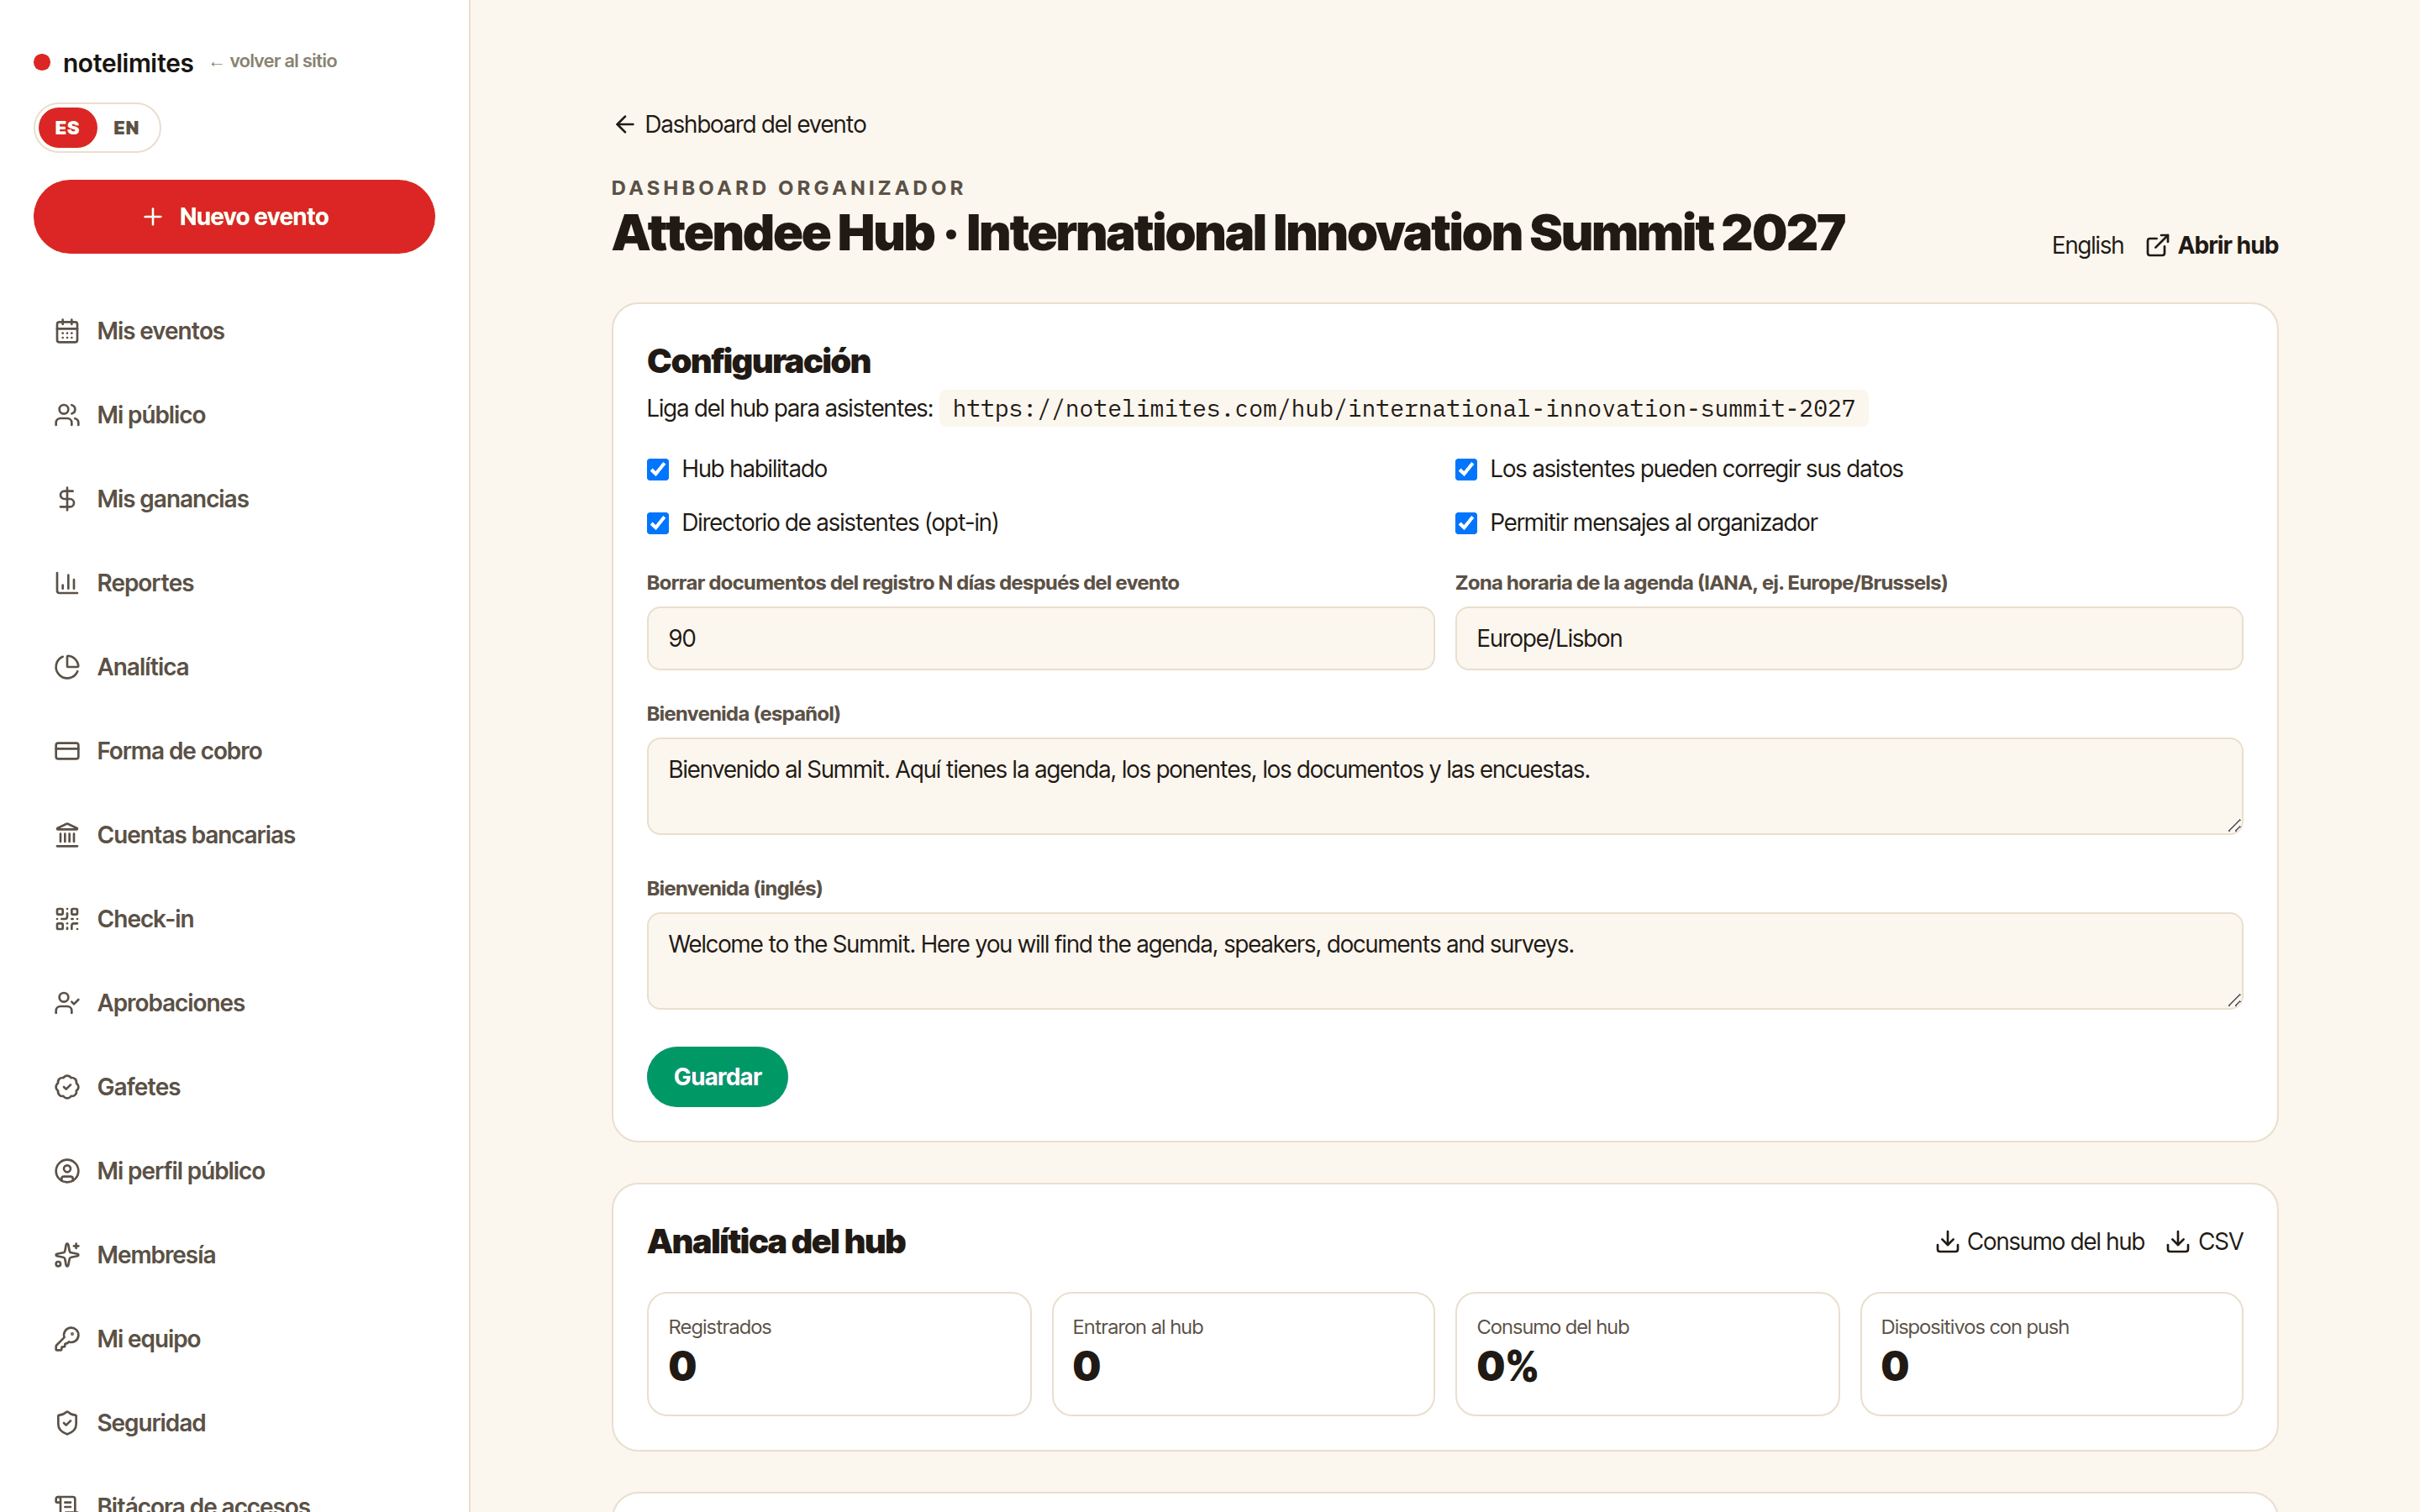This screenshot has width=2420, height=1512.
Task: Click the Aprobaciones user-check icon
Action: tap(67, 1003)
